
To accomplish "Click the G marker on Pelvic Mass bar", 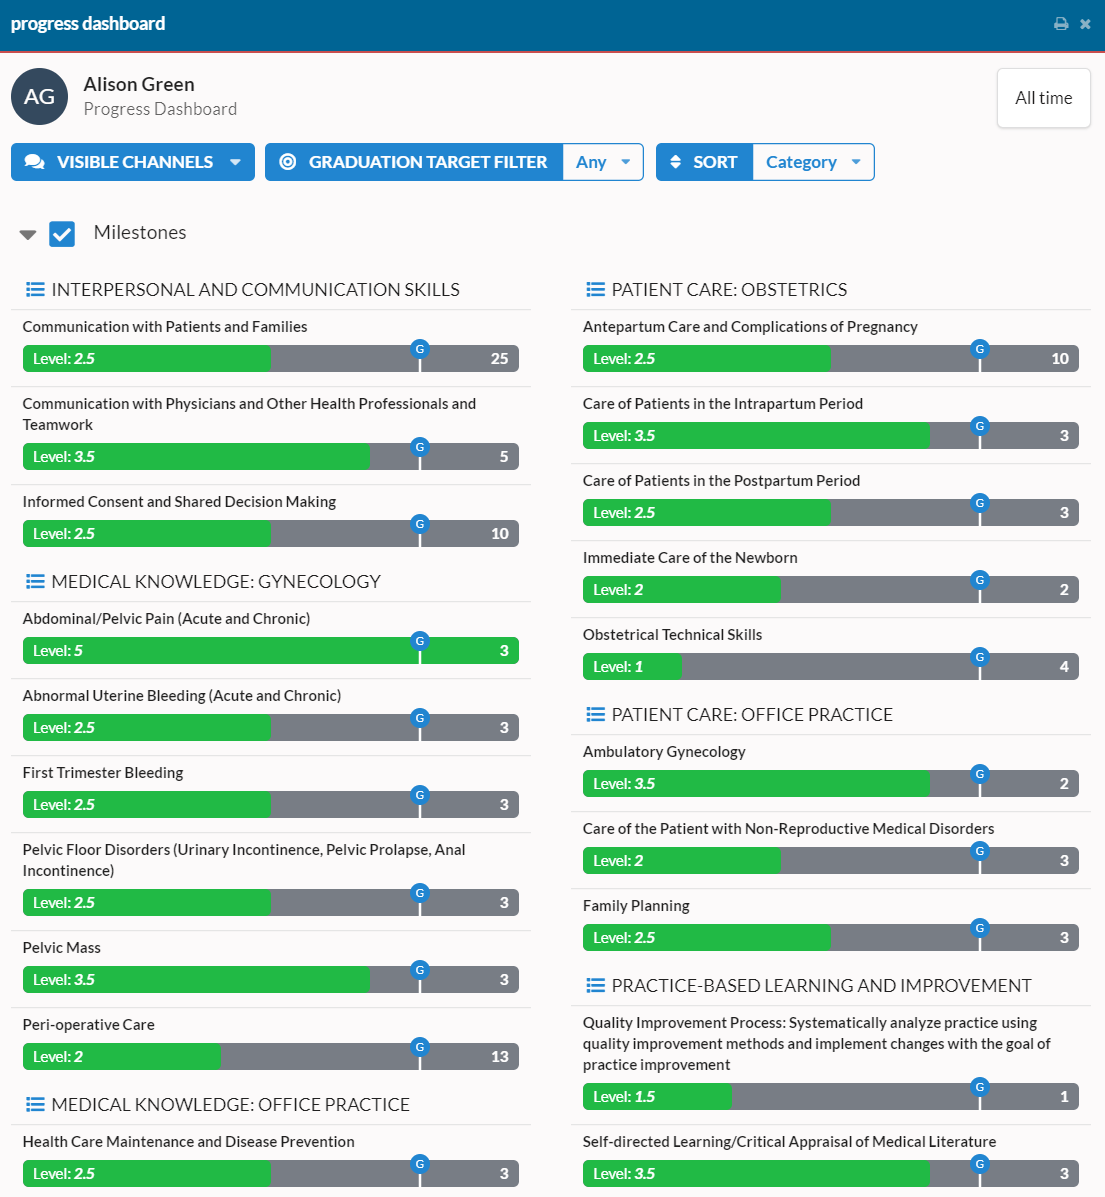I will click(419, 970).
